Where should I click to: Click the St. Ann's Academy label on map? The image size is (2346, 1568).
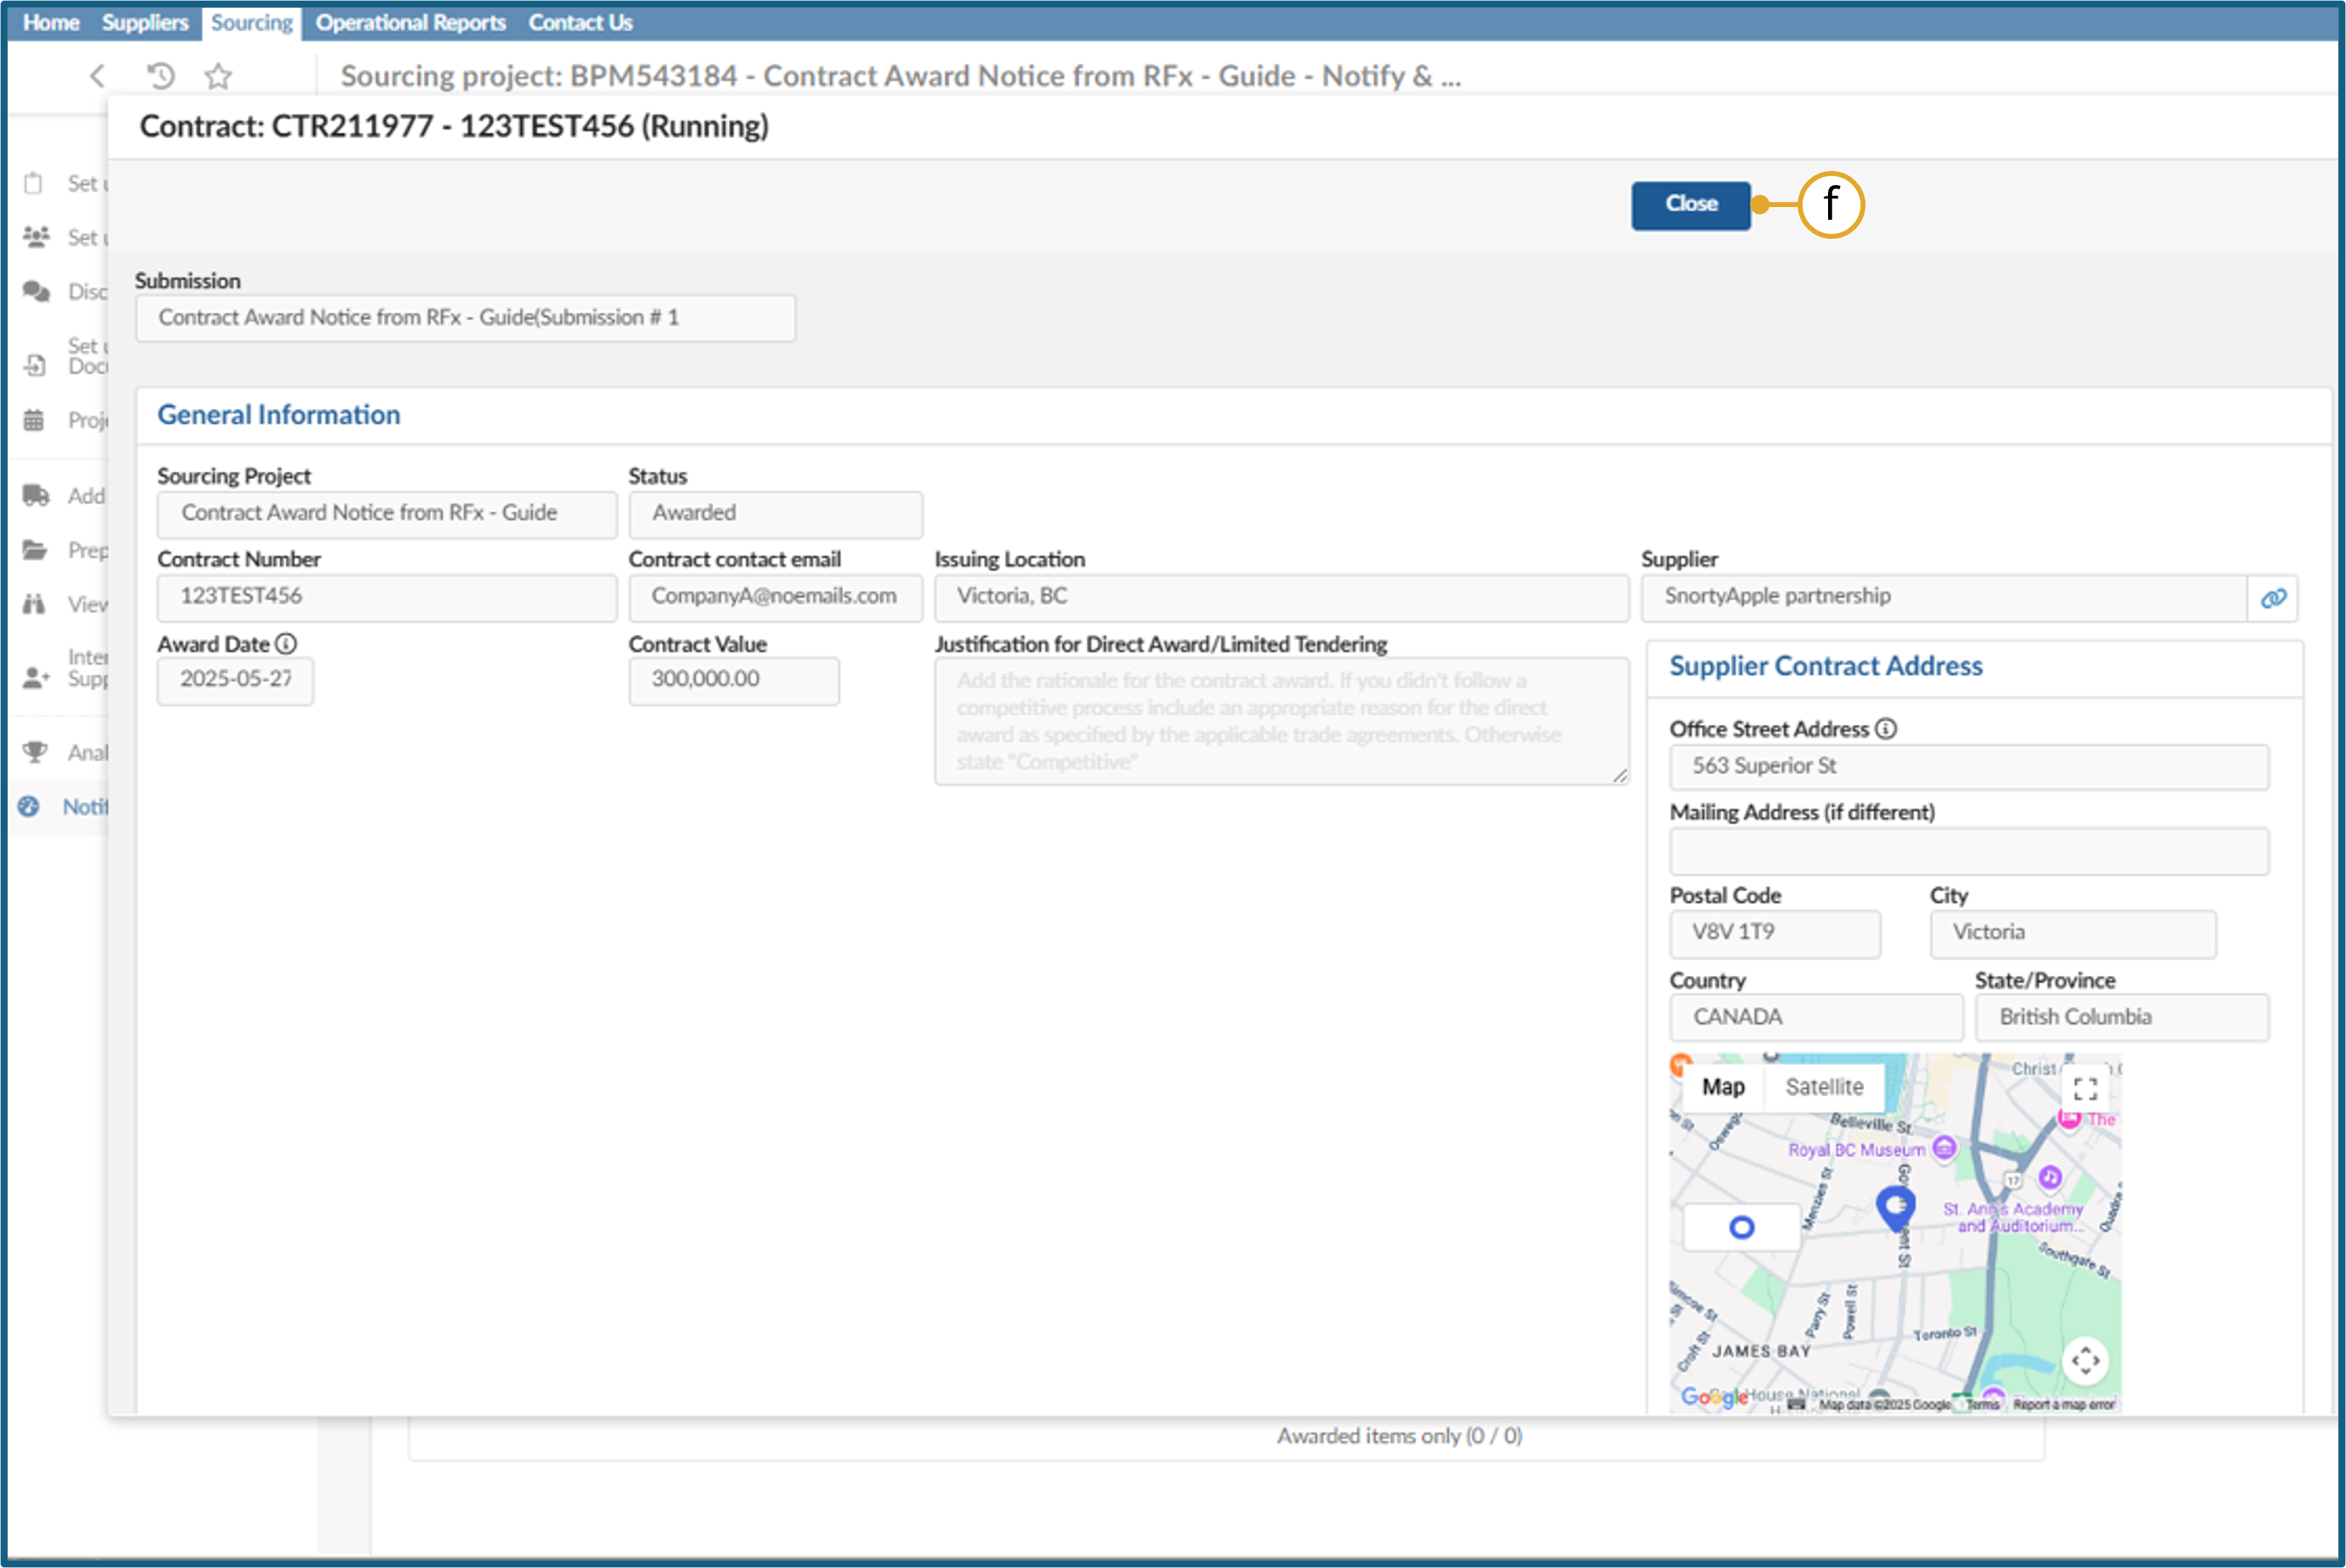[x=2014, y=1217]
